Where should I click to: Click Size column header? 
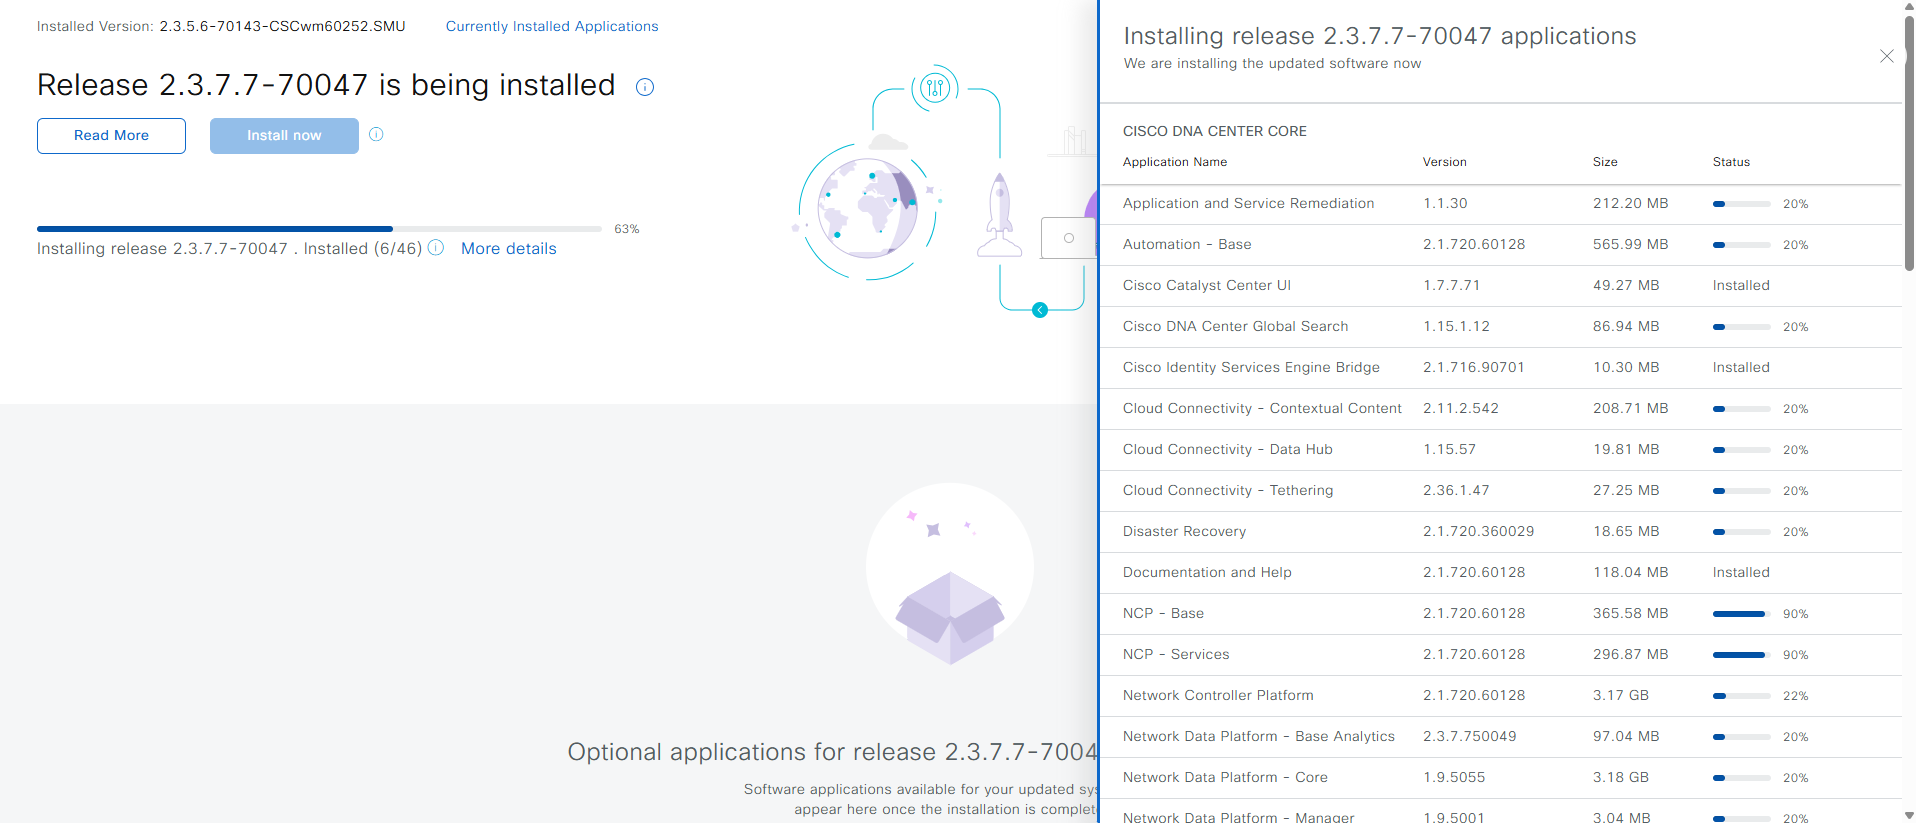coord(1604,162)
